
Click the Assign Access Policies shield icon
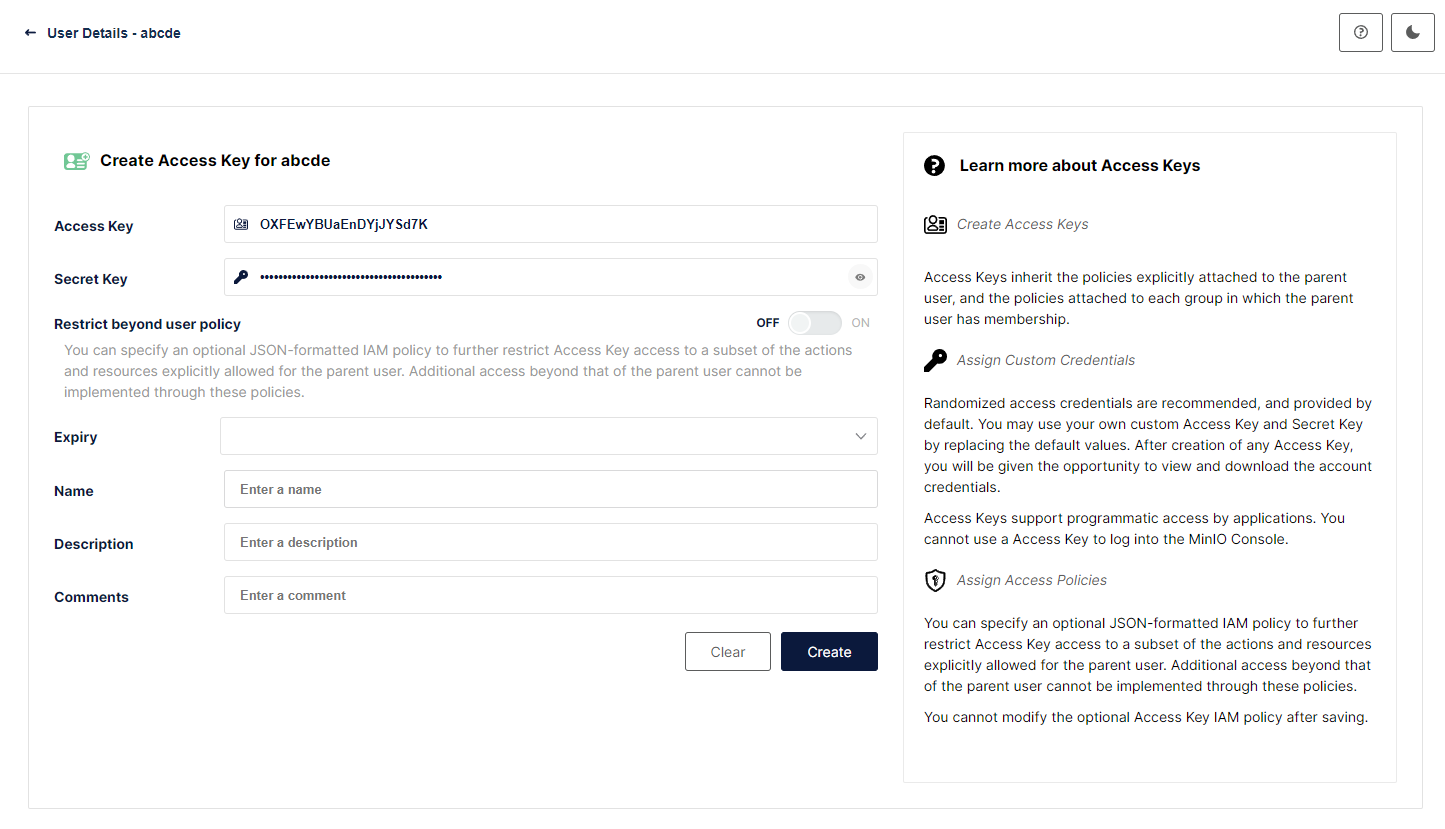tap(935, 580)
